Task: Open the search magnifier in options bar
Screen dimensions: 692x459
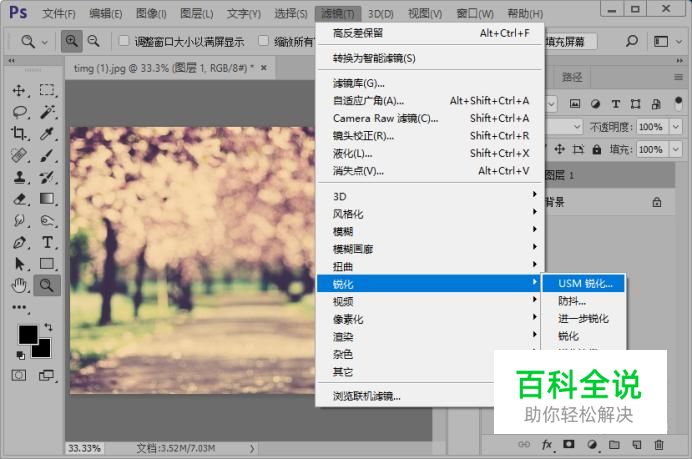Action: point(632,41)
